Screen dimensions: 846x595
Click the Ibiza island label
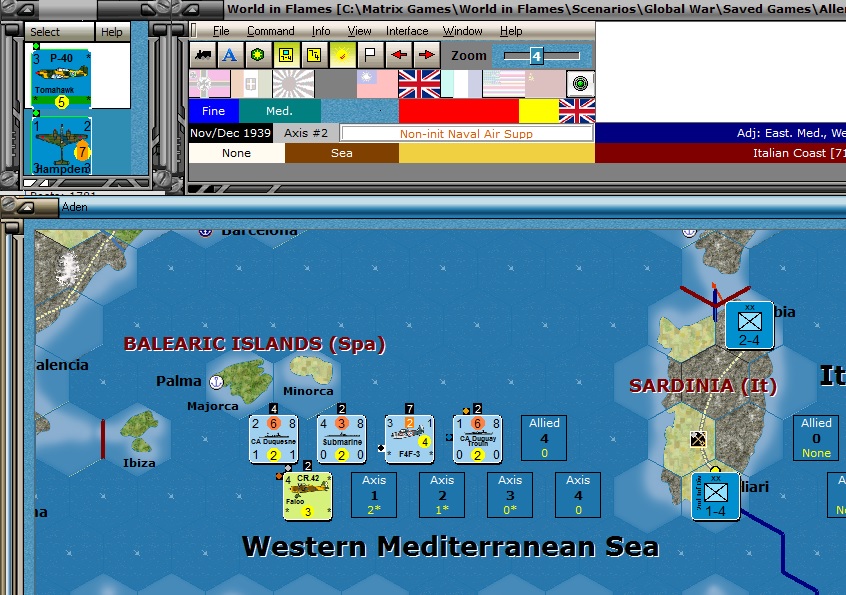pos(139,463)
